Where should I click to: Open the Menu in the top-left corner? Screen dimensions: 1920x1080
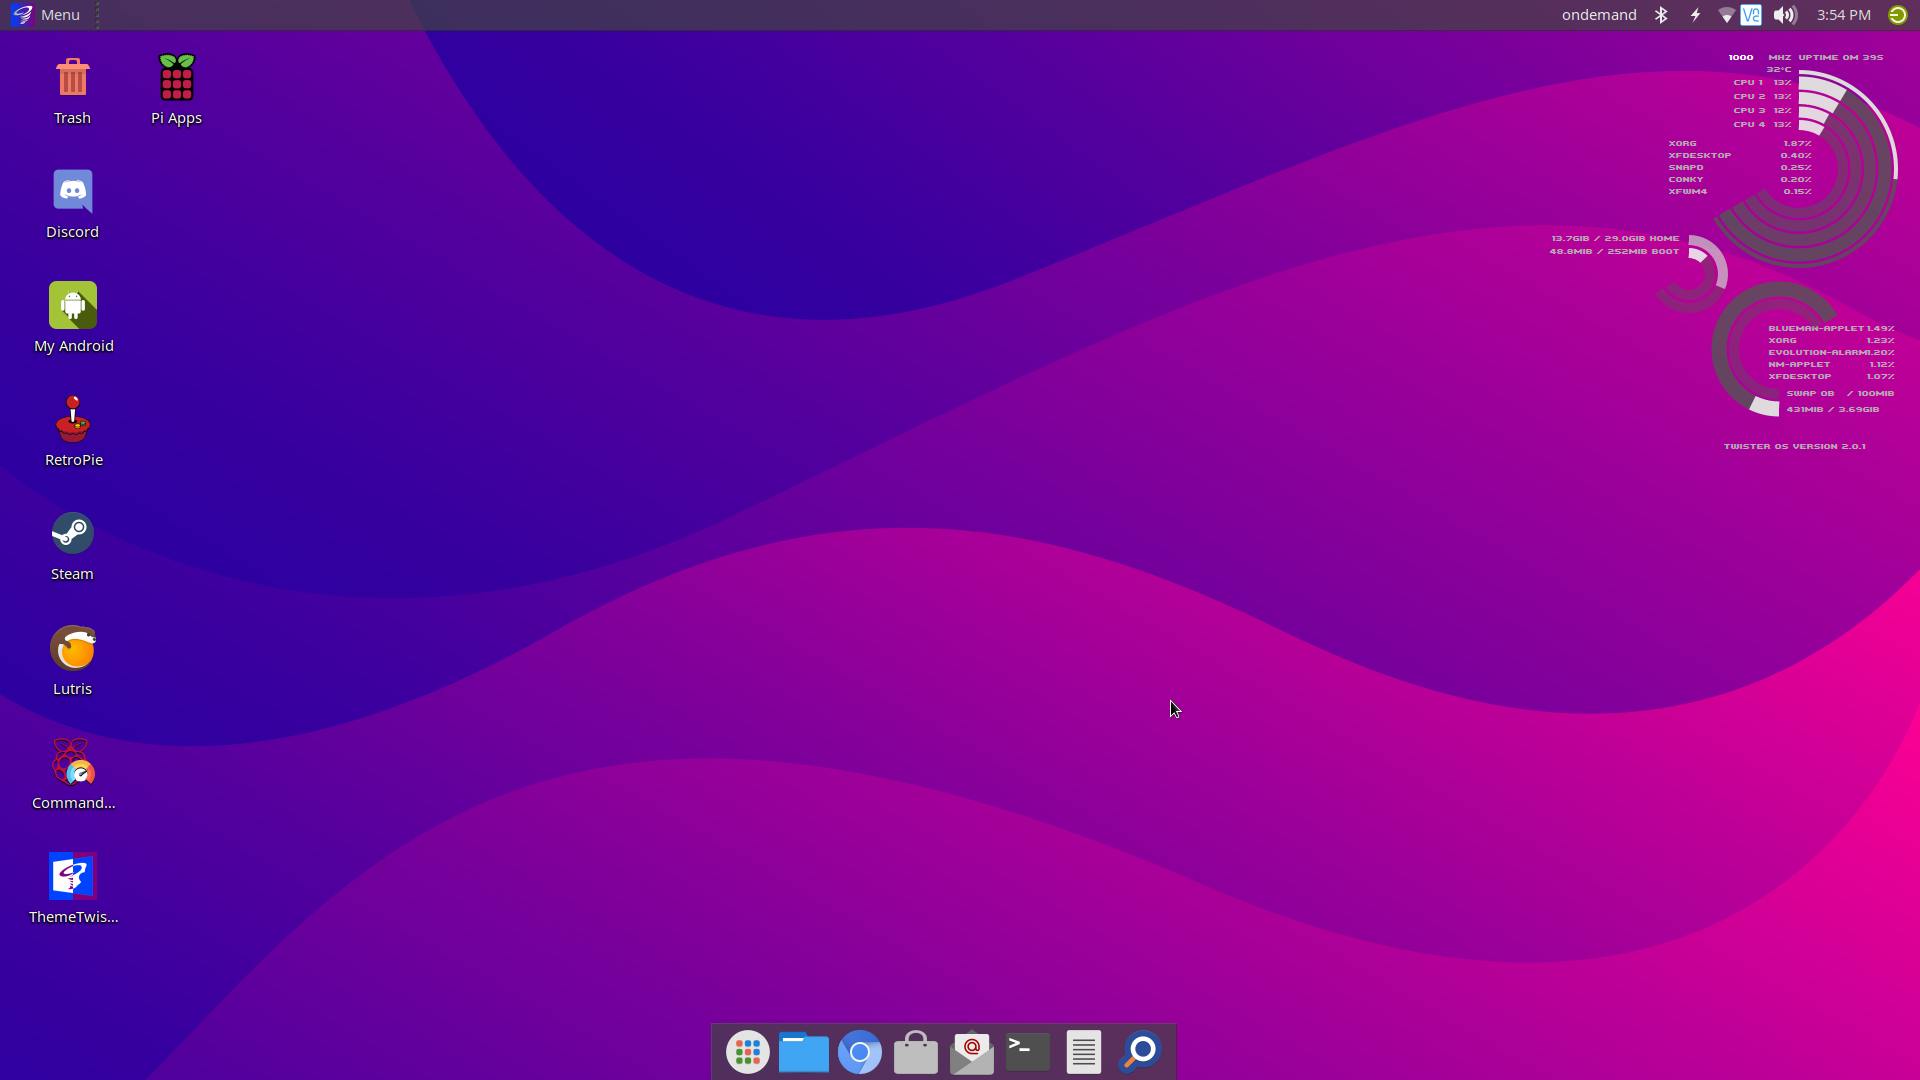click(45, 14)
